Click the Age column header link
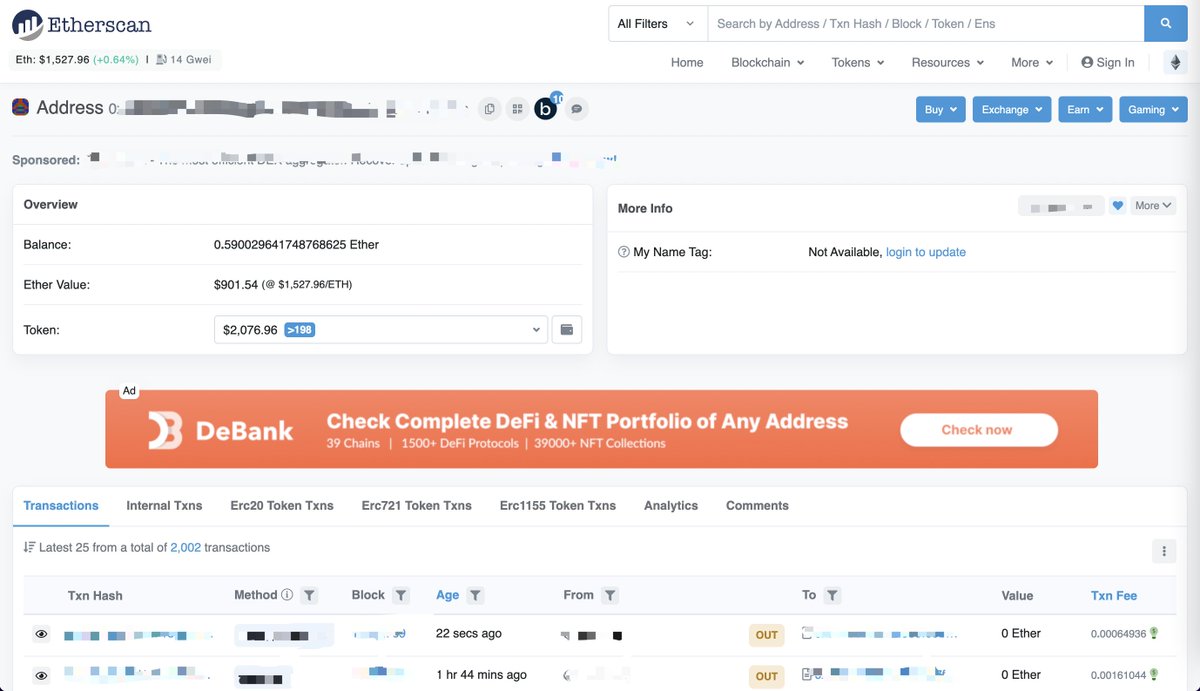The width and height of the screenshot is (1200, 691). [x=447, y=595]
